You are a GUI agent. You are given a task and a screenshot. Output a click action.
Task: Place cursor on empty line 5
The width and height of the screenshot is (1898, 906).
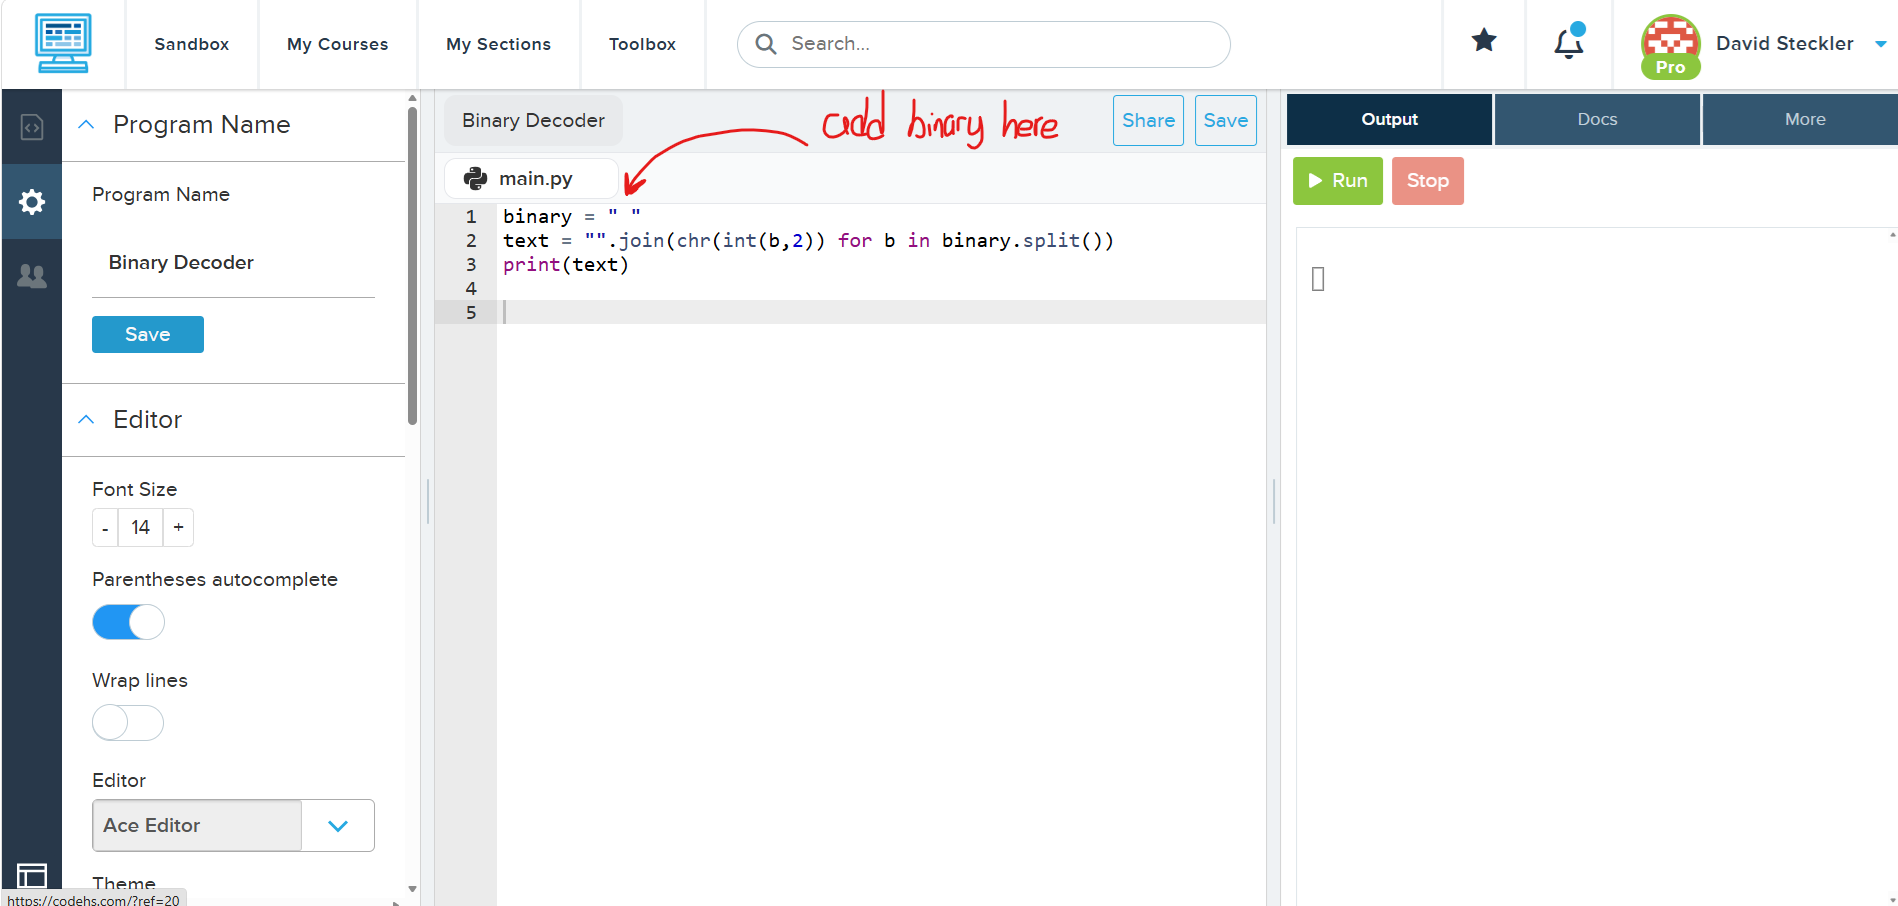[x=880, y=312]
